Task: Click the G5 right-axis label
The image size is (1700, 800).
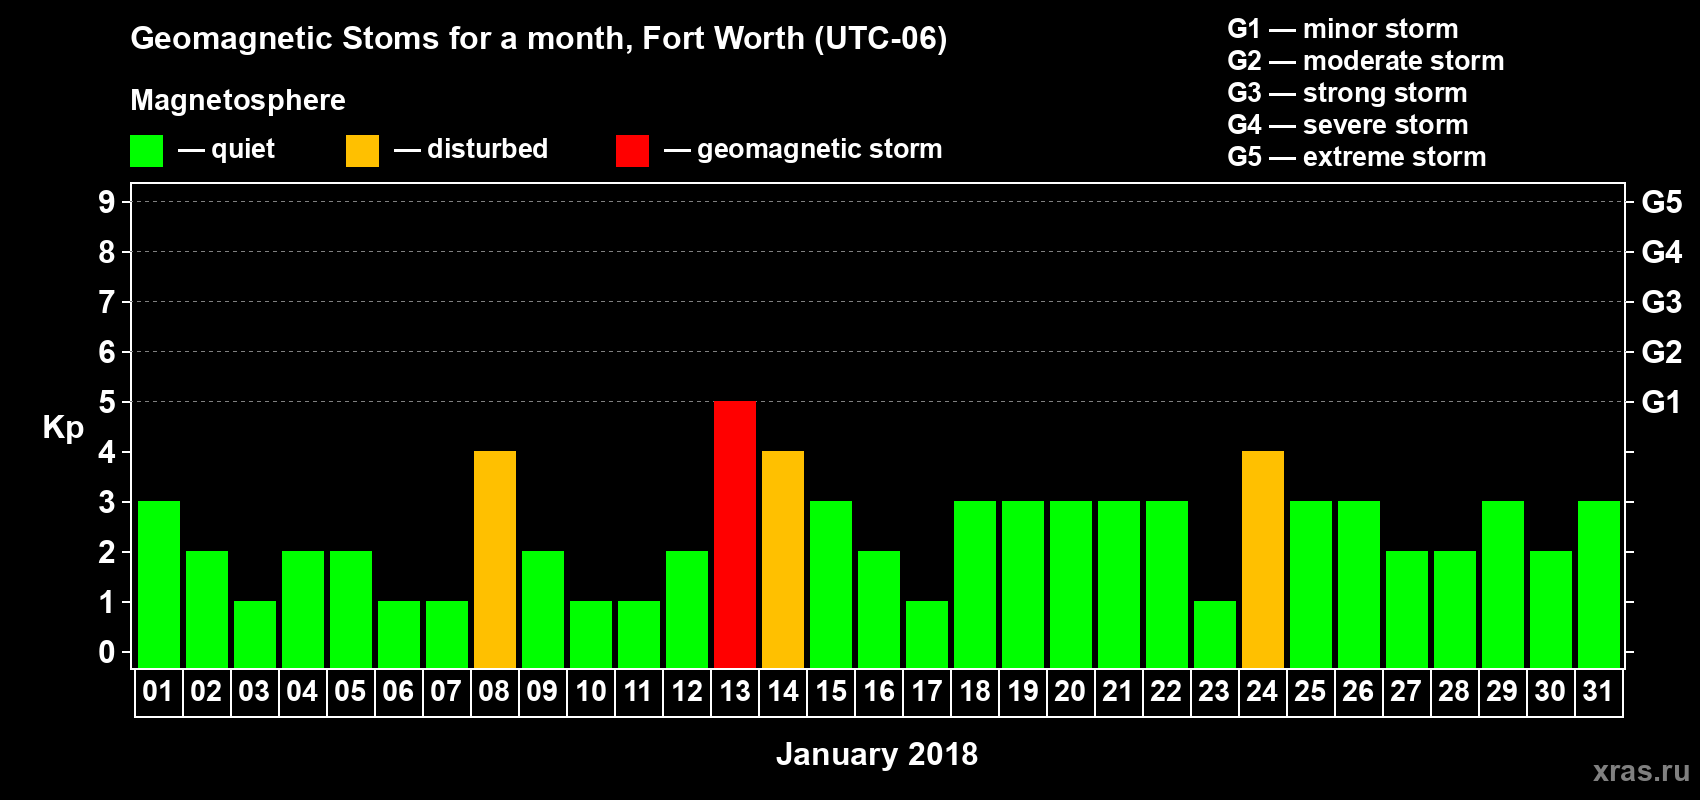Action: click(x=1662, y=202)
